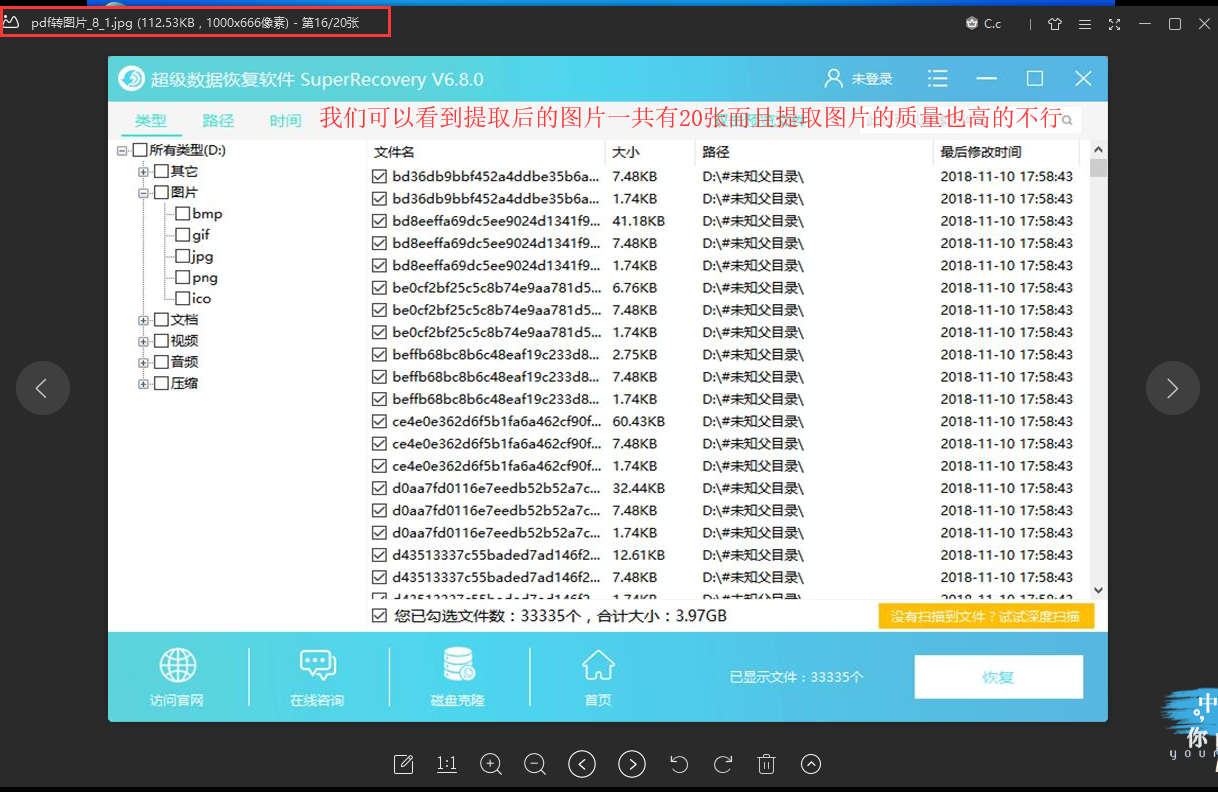The height and width of the screenshot is (792, 1218).
Task: Click the file list scrollbar up arrow
Action: click(x=1098, y=149)
